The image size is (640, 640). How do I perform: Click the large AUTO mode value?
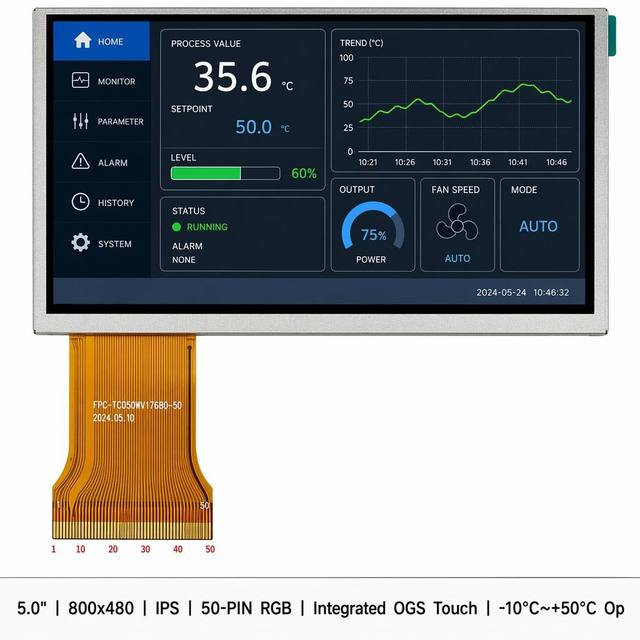[x=538, y=226]
